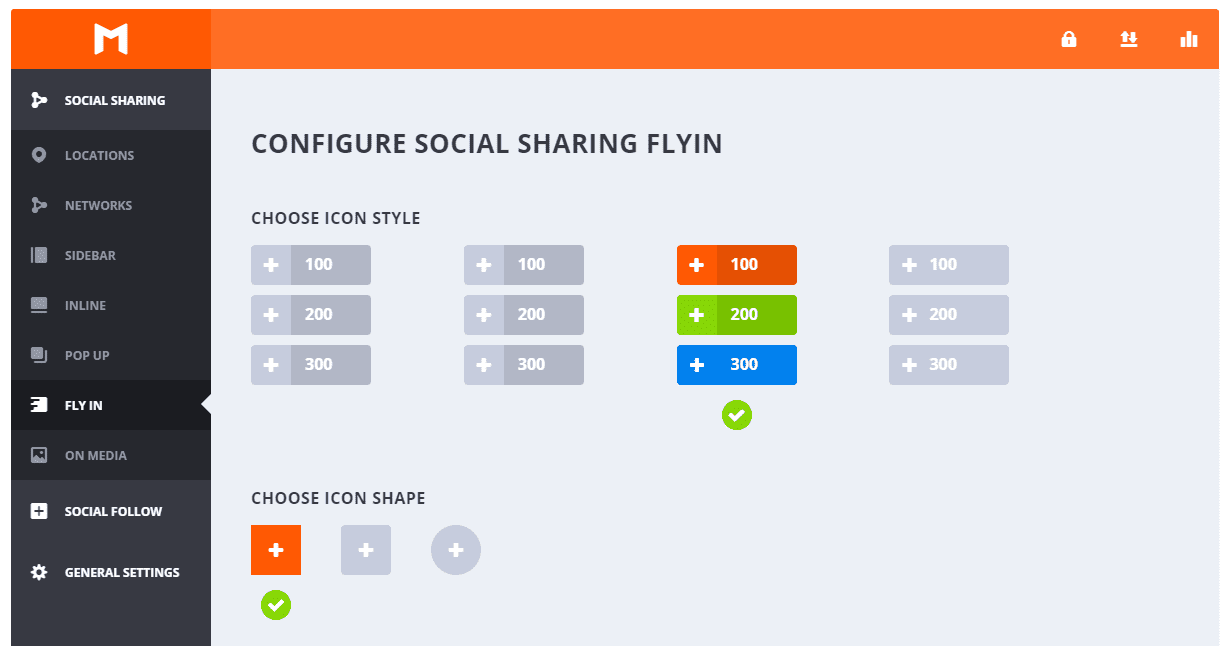Viewport: 1232px width, 646px height.
Task: Click the lock icon in header
Action: coord(1069,39)
